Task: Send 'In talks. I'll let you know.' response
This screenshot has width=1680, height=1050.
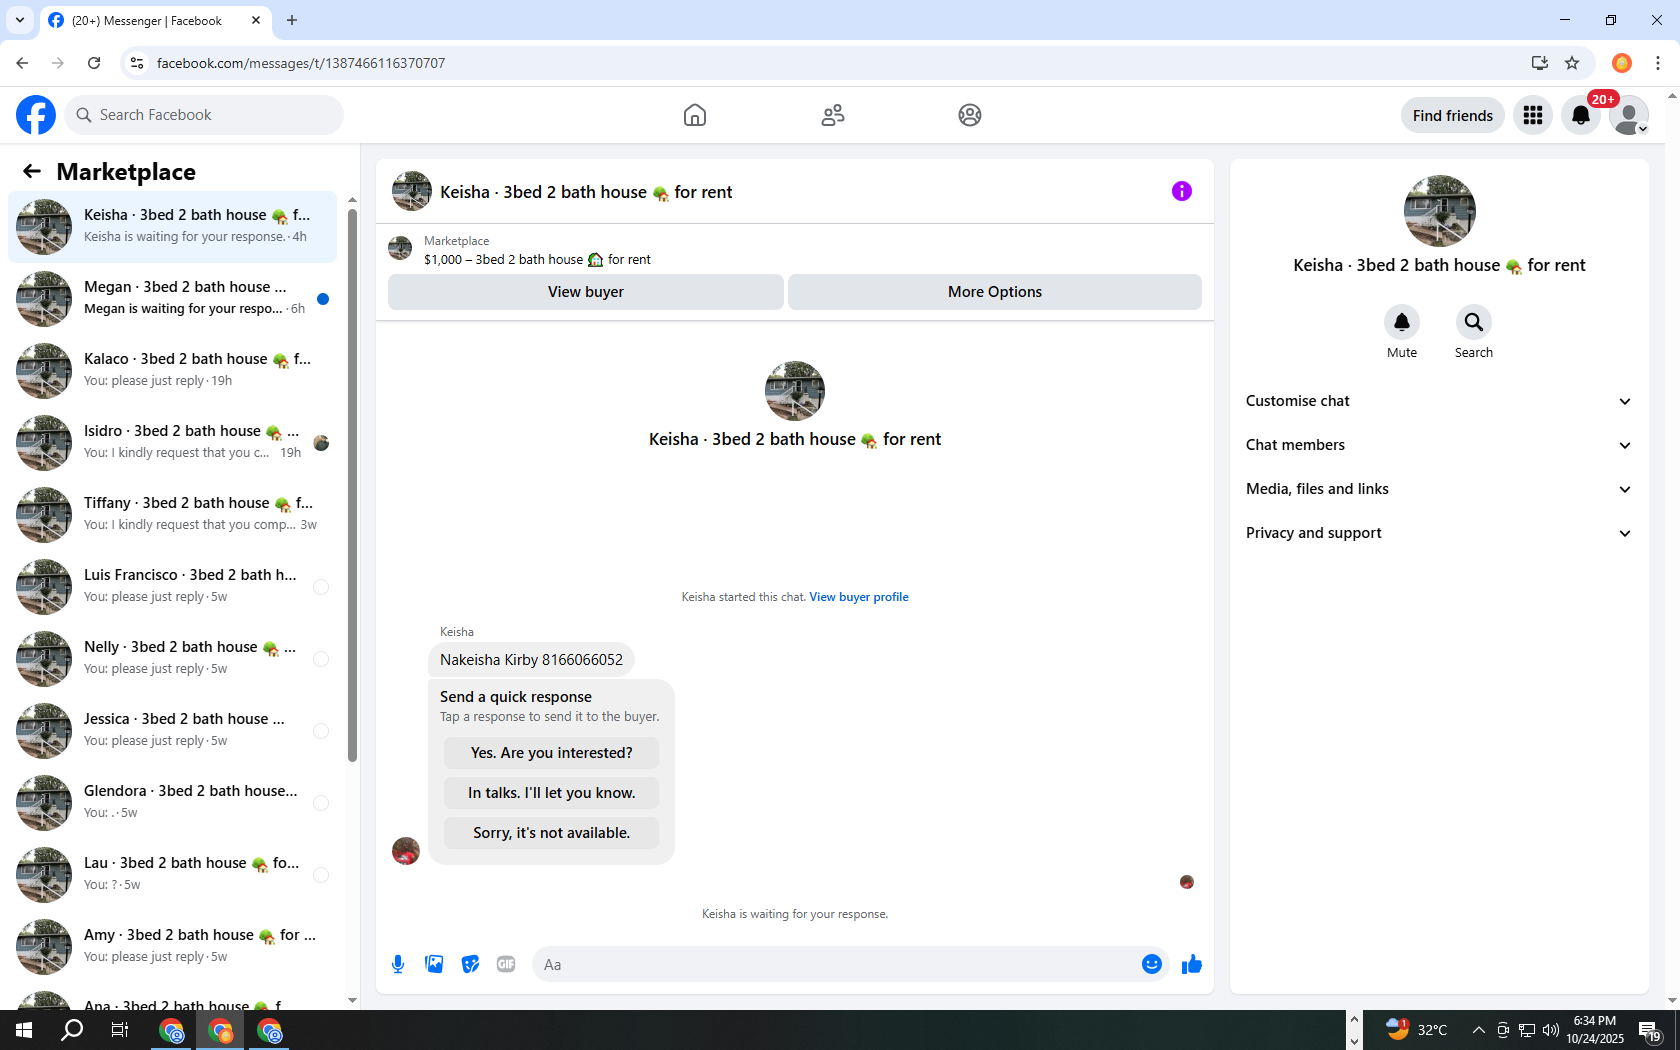Action: pyautogui.click(x=552, y=793)
